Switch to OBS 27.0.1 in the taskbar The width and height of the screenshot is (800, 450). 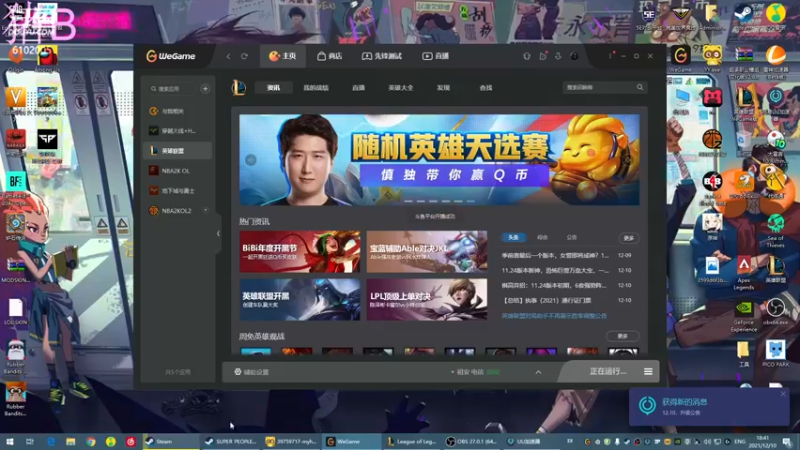point(472,441)
